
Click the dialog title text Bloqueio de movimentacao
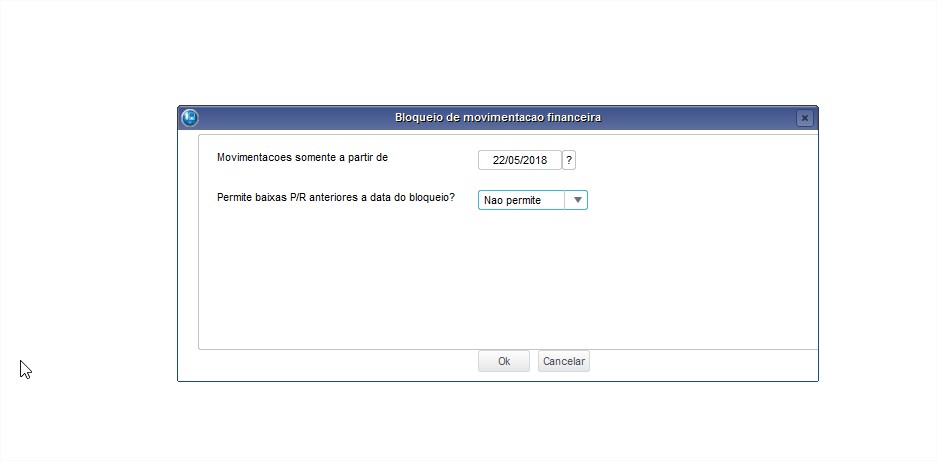click(x=498, y=118)
